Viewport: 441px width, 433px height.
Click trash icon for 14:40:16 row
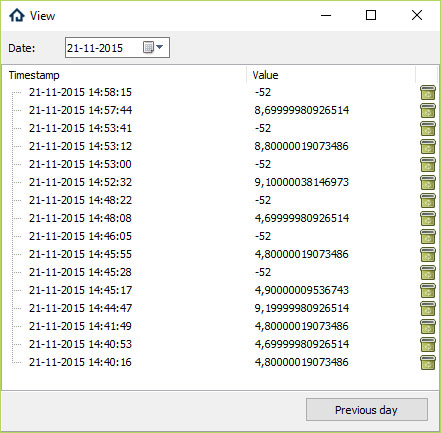point(428,363)
